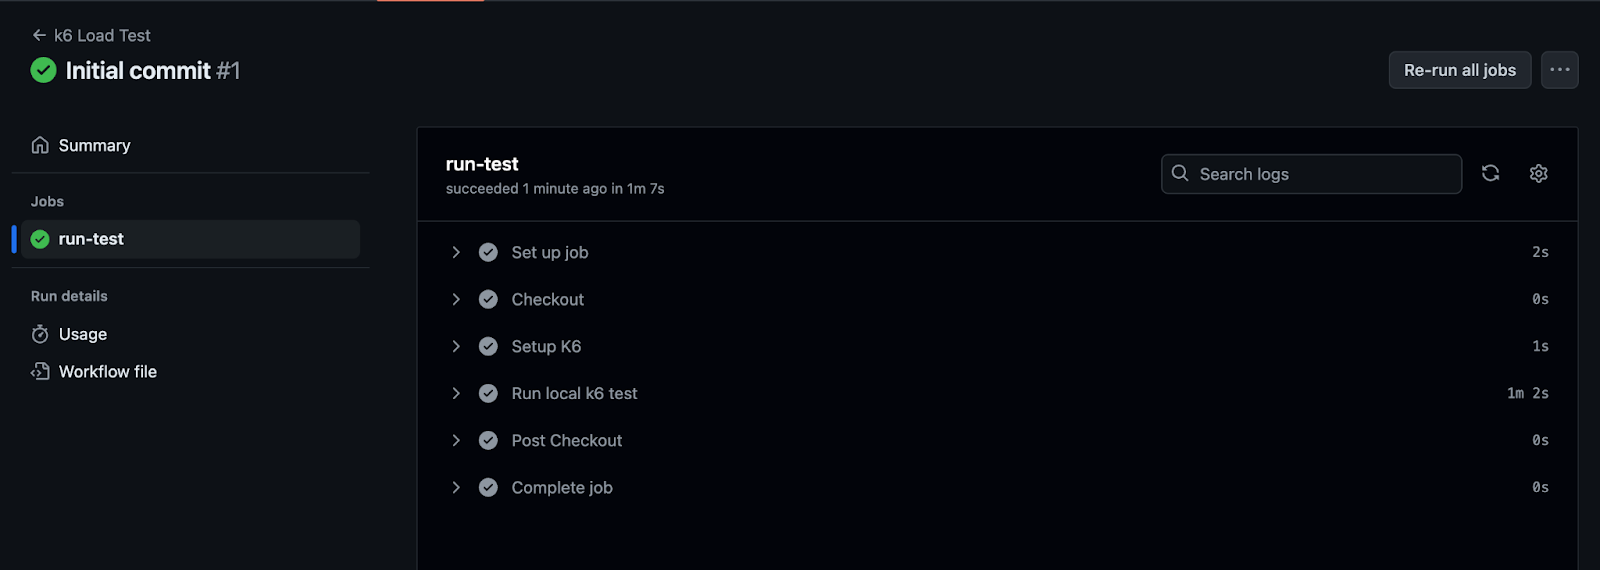Expand the Complete job step
This screenshot has height=570, width=1600.
456,487
